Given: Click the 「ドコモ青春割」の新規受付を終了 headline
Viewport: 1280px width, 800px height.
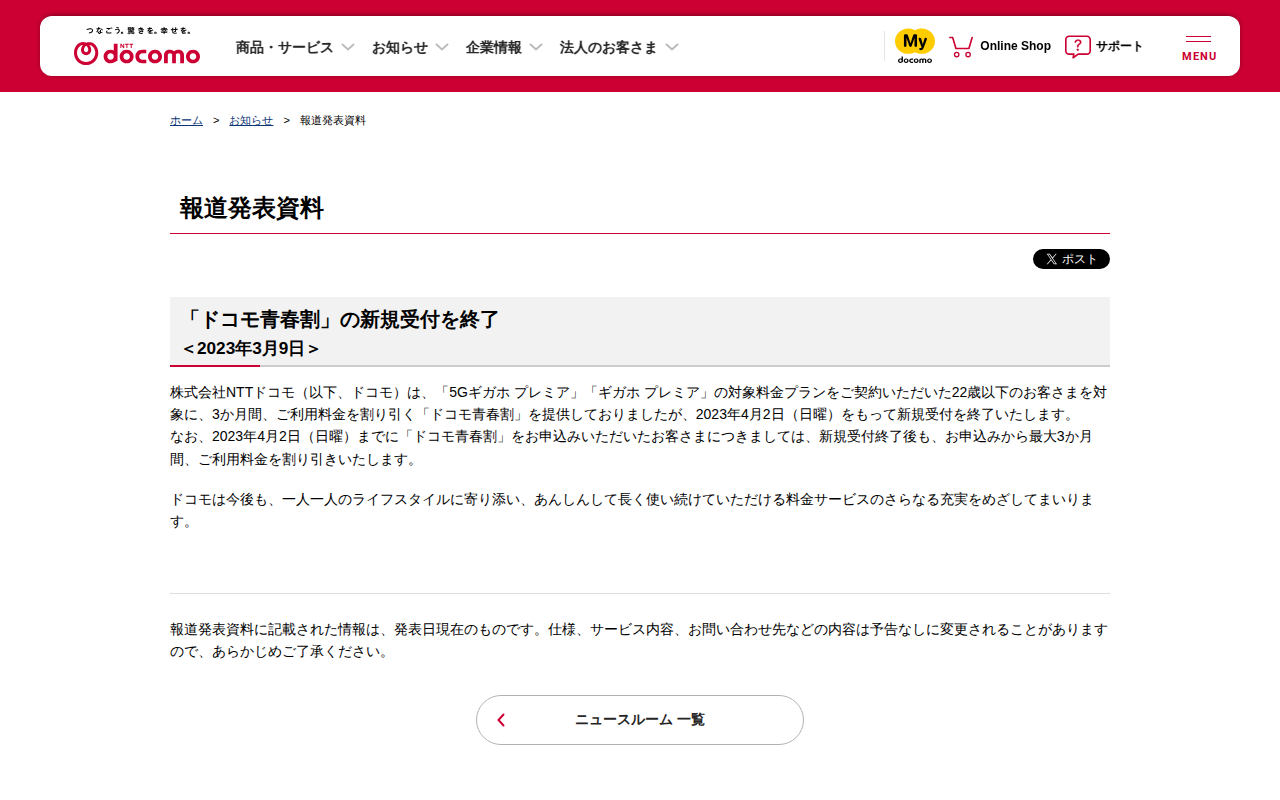Looking at the screenshot, I should tap(341, 320).
